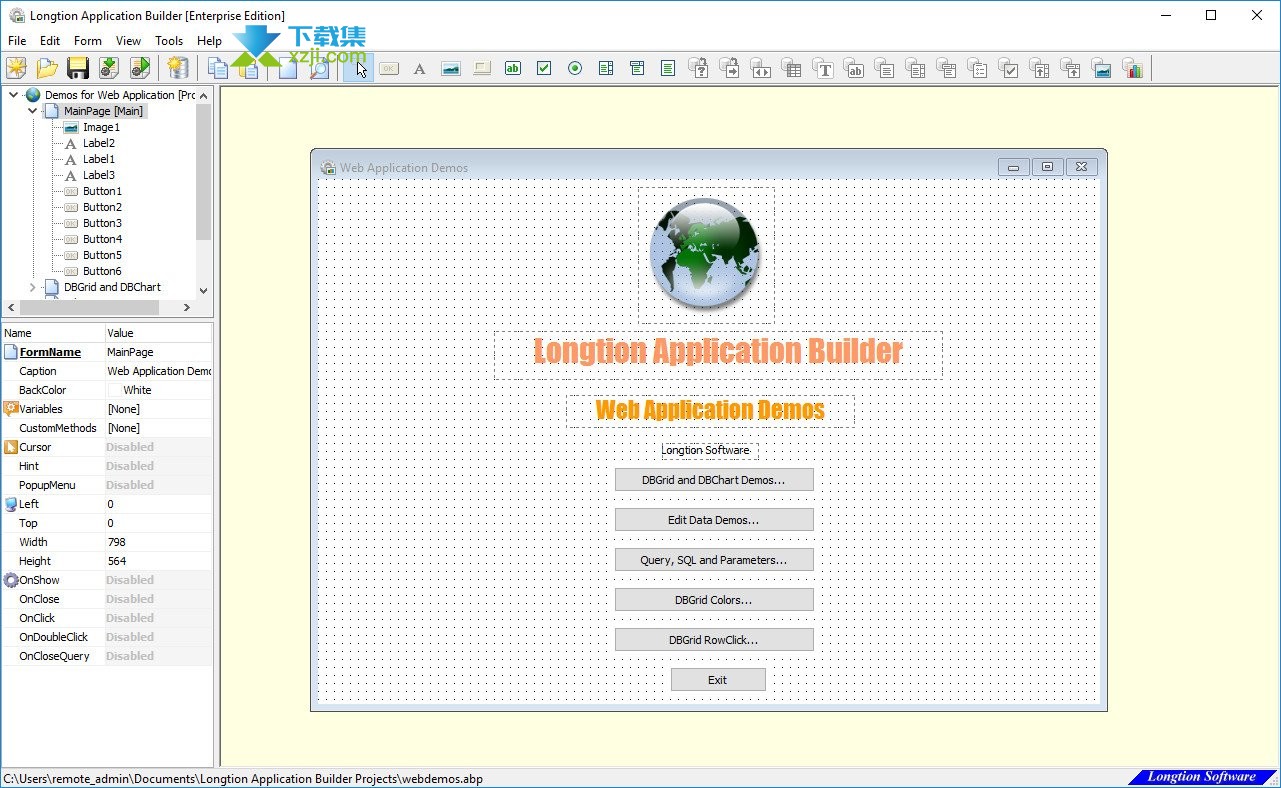Open the Form menu

point(88,41)
